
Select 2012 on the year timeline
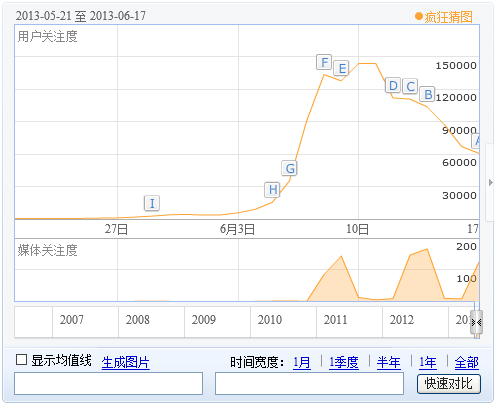point(402,320)
